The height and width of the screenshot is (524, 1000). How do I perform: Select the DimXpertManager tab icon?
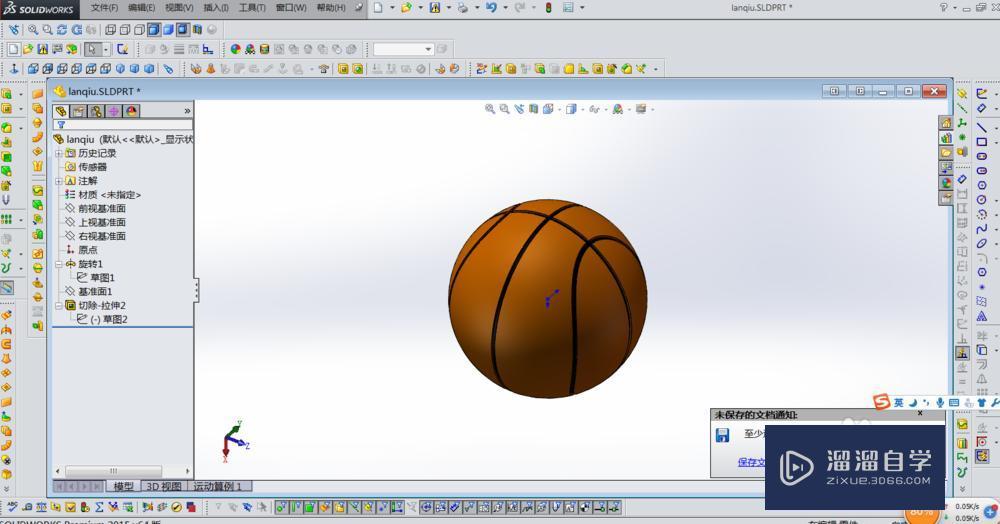tap(114, 111)
